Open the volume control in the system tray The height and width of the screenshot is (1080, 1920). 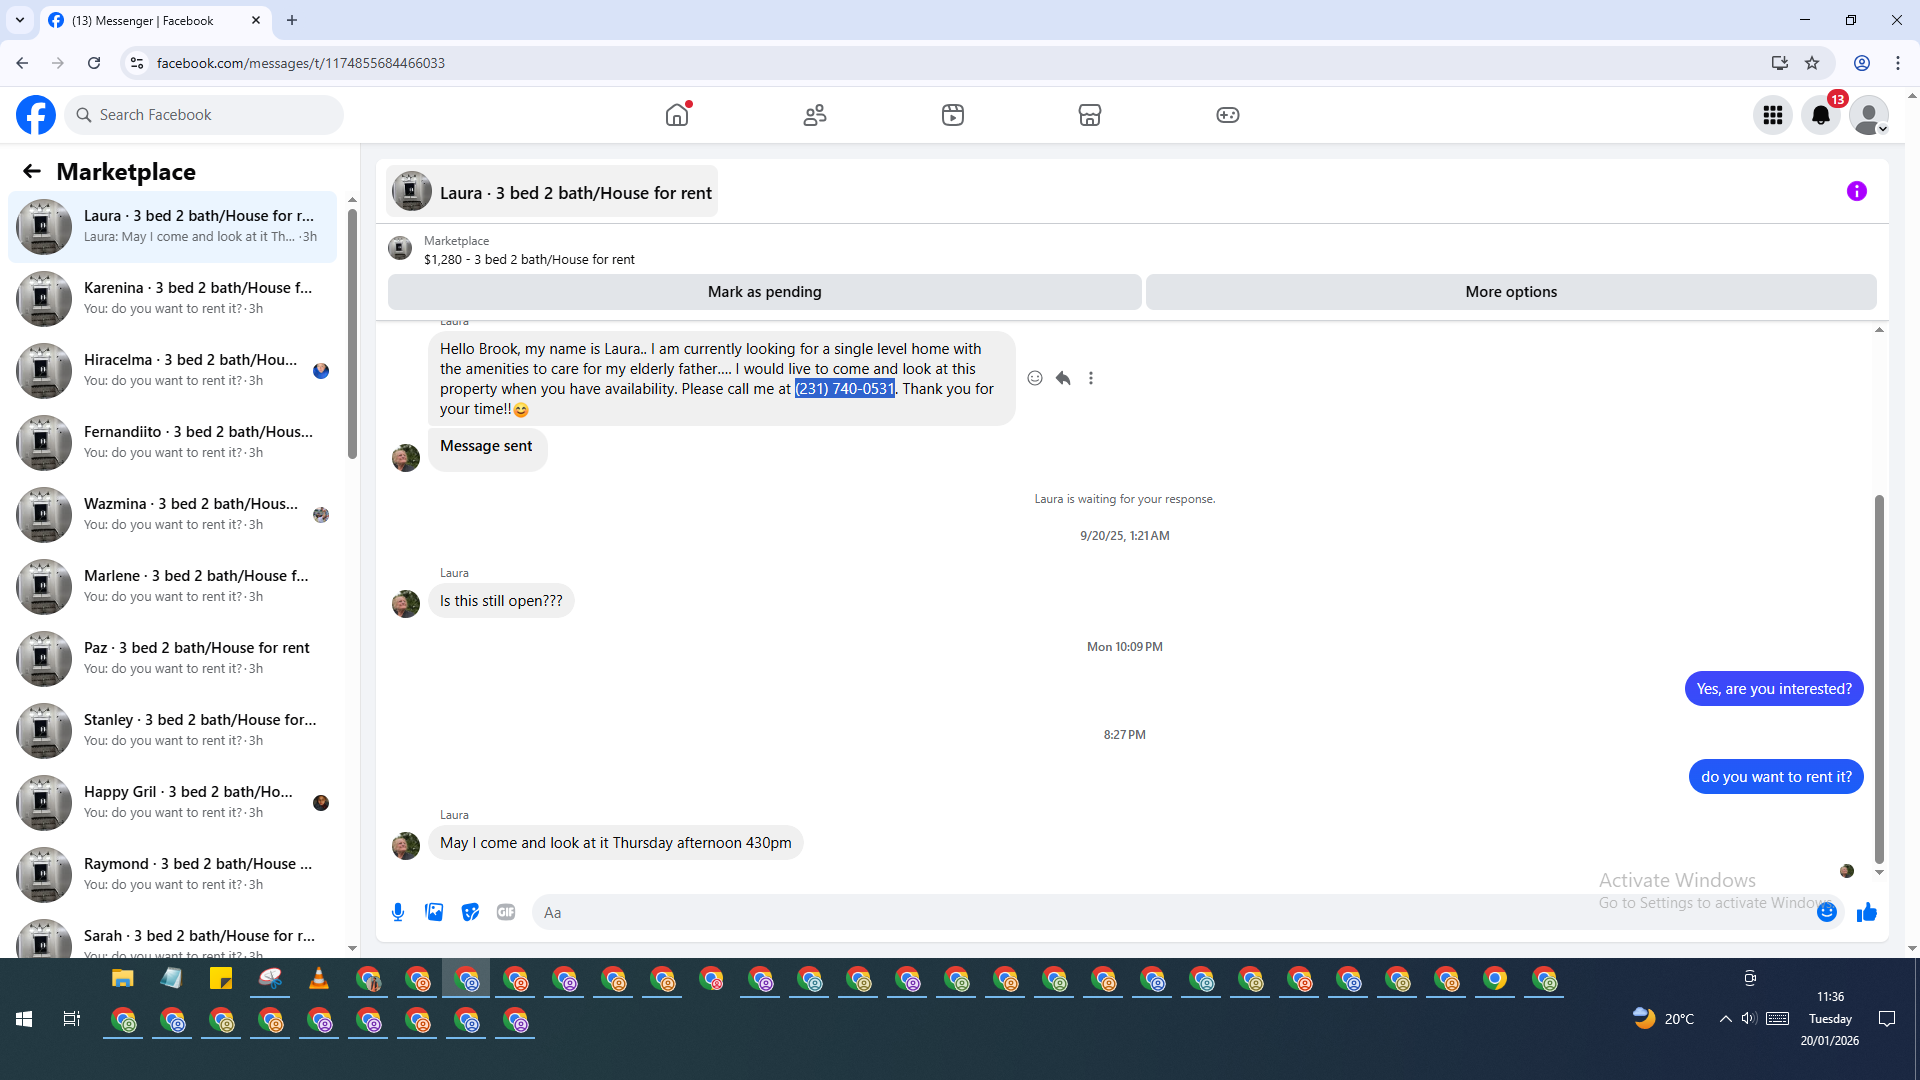[x=1749, y=1019]
